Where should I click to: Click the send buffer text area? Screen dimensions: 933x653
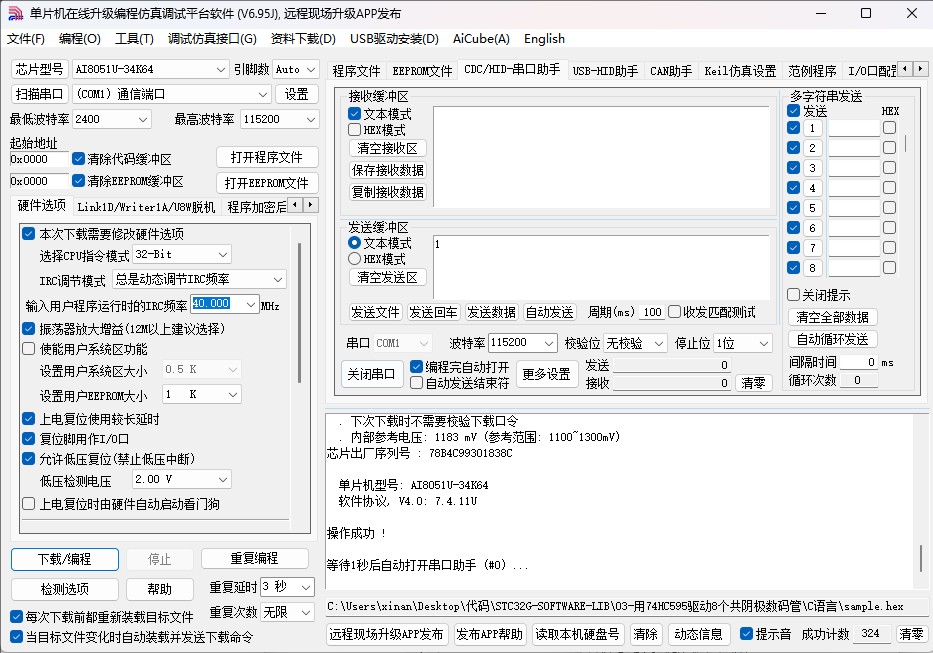coord(601,267)
